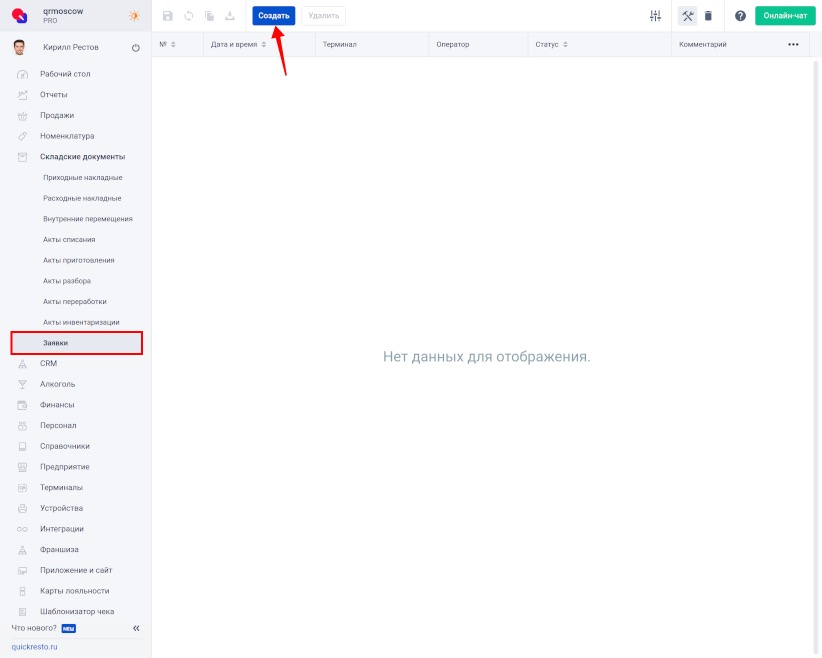Collapse Складские документы section
This screenshot has height=658, width=822.
(82, 157)
